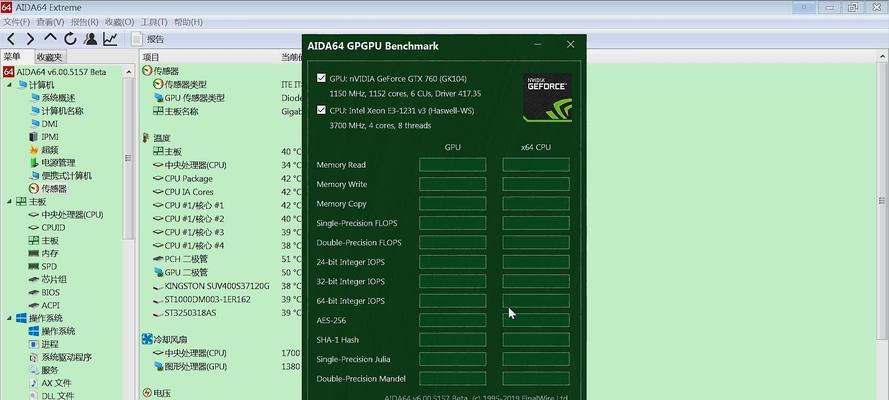The width and height of the screenshot is (889, 400).
Task: Open the 报告(R) menu
Action: tap(84, 22)
